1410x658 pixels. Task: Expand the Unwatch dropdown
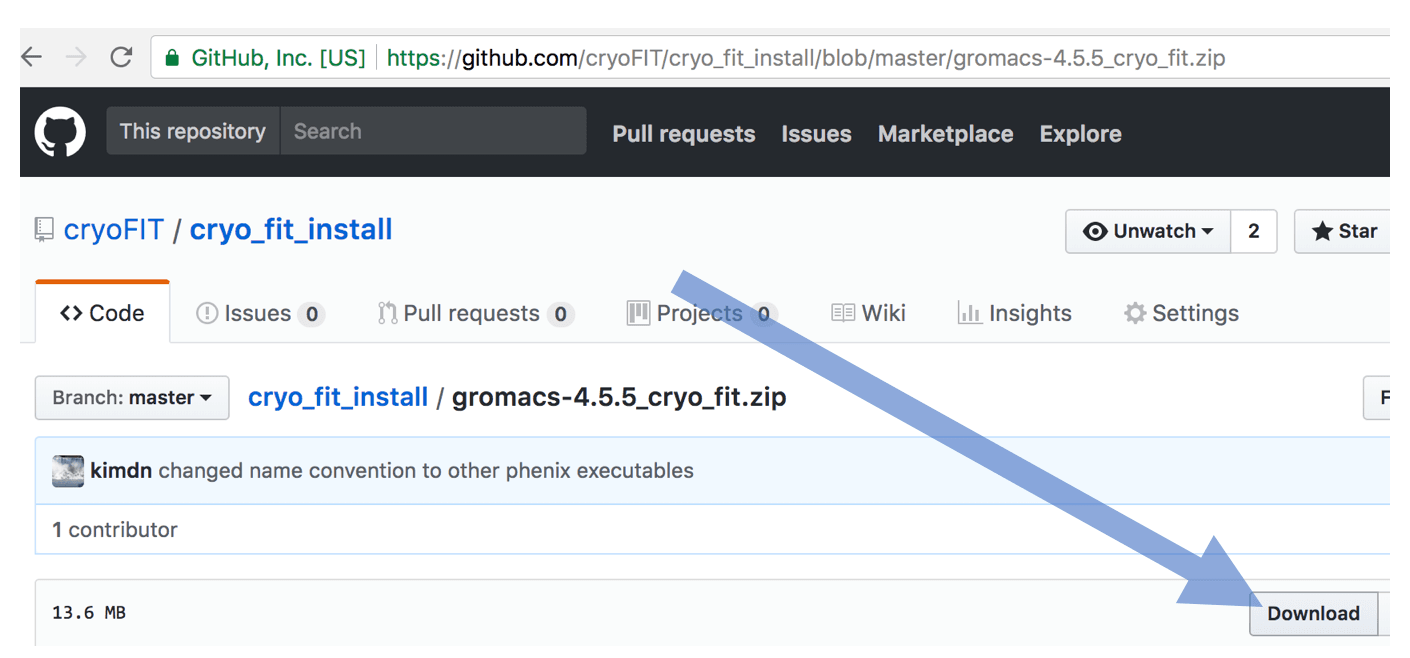click(x=1148, y=231)
